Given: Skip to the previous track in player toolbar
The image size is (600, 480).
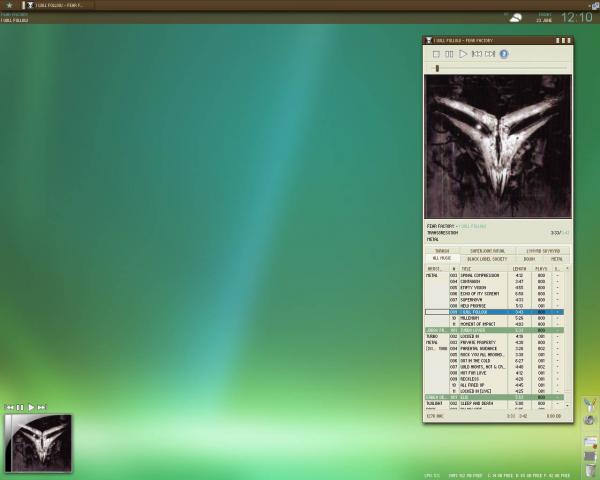Looking at the screenshot, I should click(476, 54).
